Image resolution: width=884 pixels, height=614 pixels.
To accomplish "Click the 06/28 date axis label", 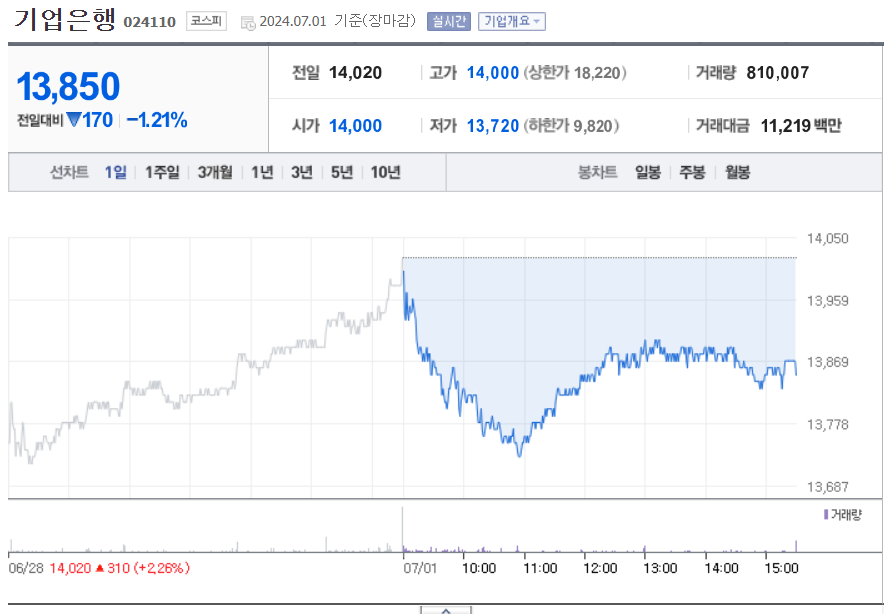I will click(x=26, y=568).
